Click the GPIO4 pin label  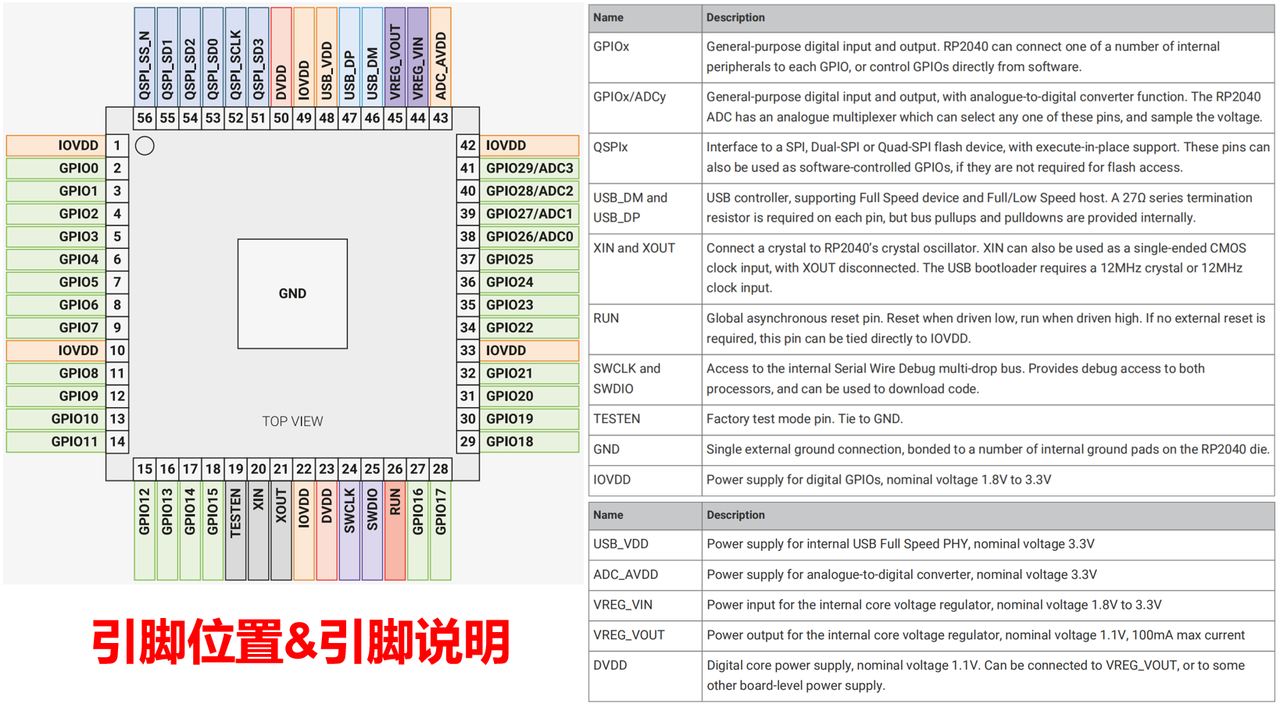[56, 259]
